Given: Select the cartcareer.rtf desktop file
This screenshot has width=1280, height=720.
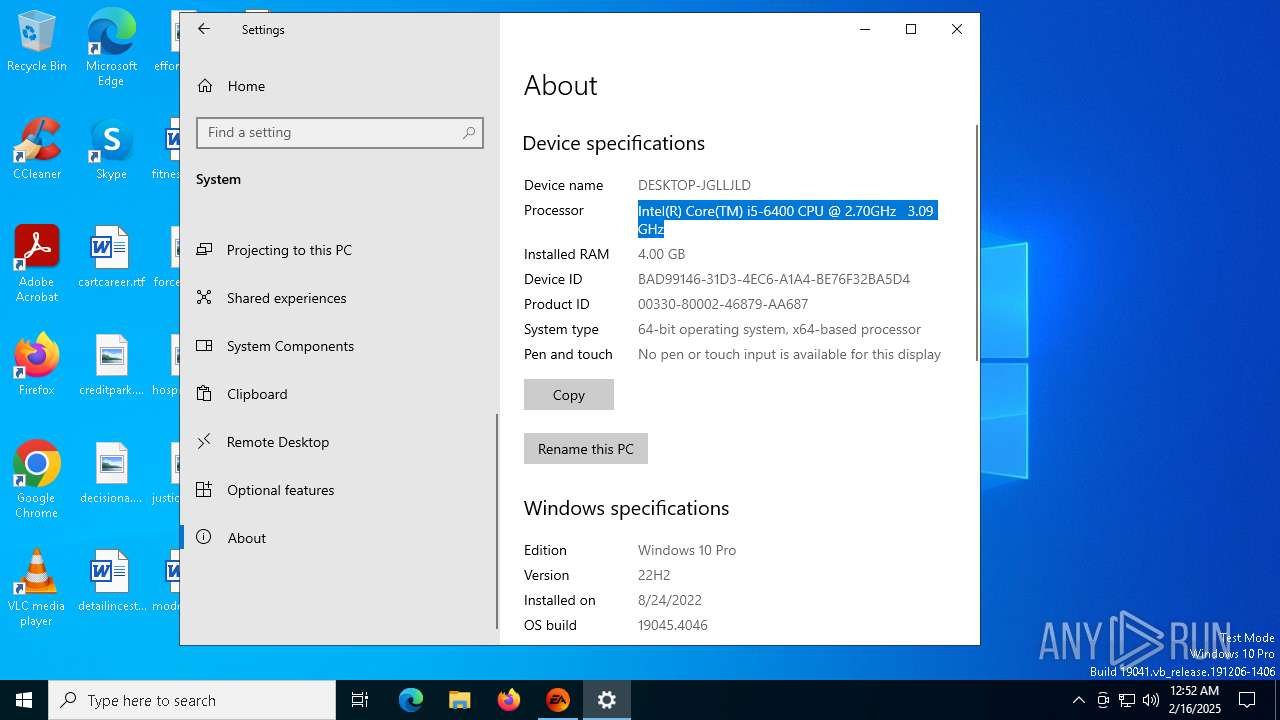Looking at the screenshot, I should coord(111,257).
